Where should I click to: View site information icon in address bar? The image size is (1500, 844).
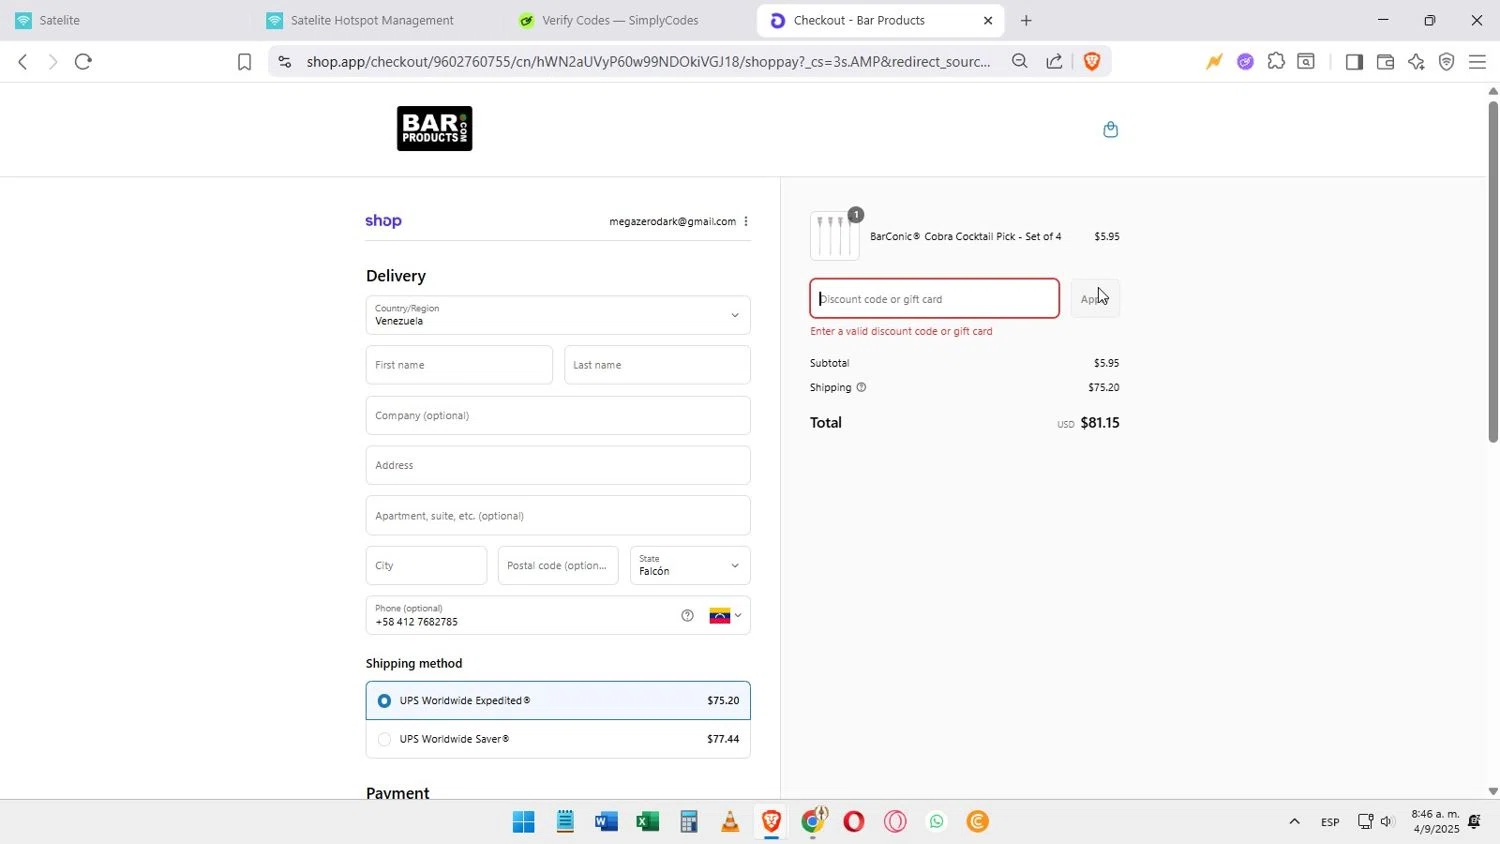click(x=285, y=62)
